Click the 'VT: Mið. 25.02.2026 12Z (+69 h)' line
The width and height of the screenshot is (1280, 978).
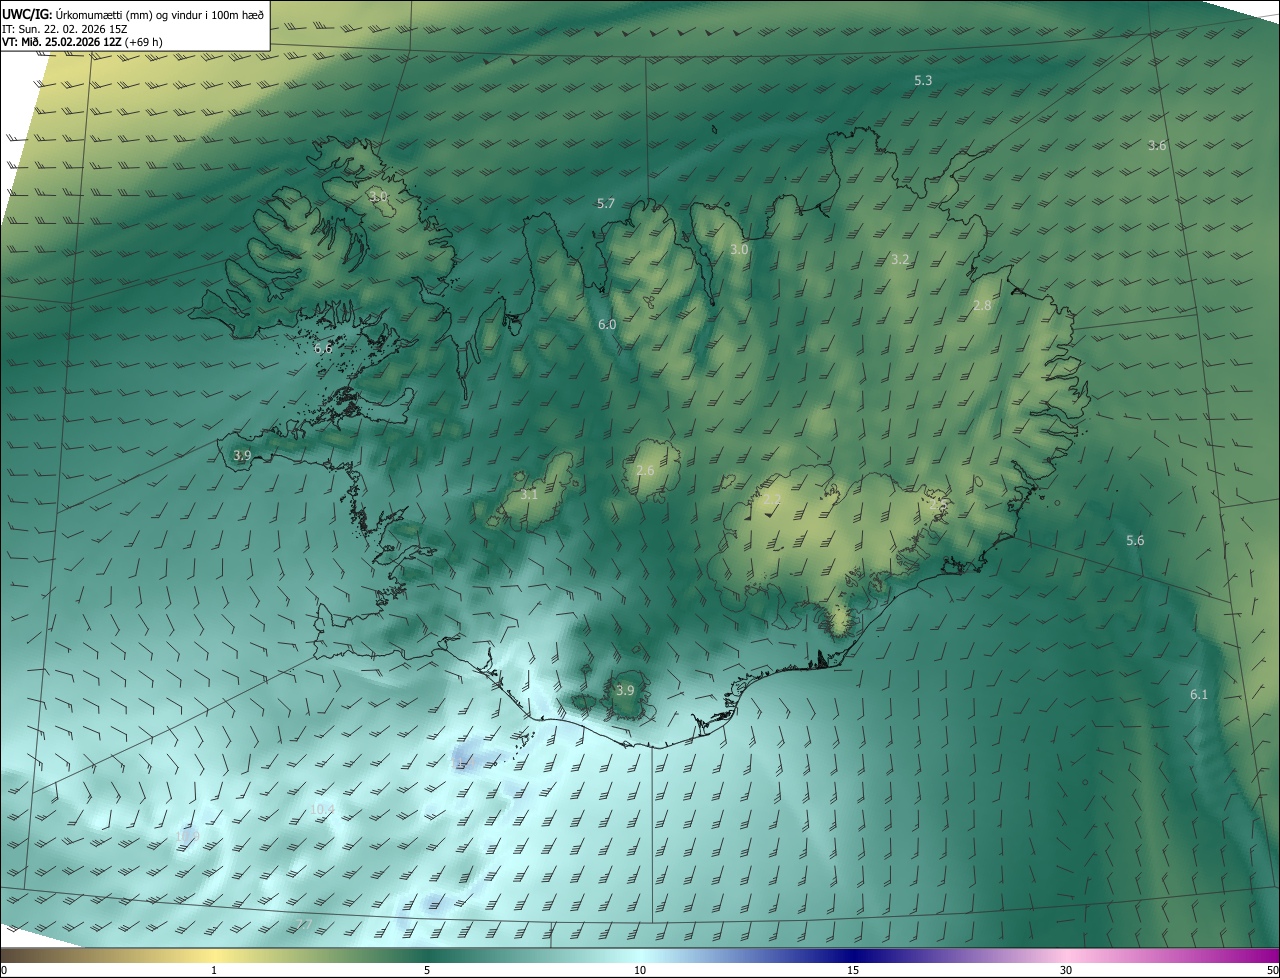(84, 42)
